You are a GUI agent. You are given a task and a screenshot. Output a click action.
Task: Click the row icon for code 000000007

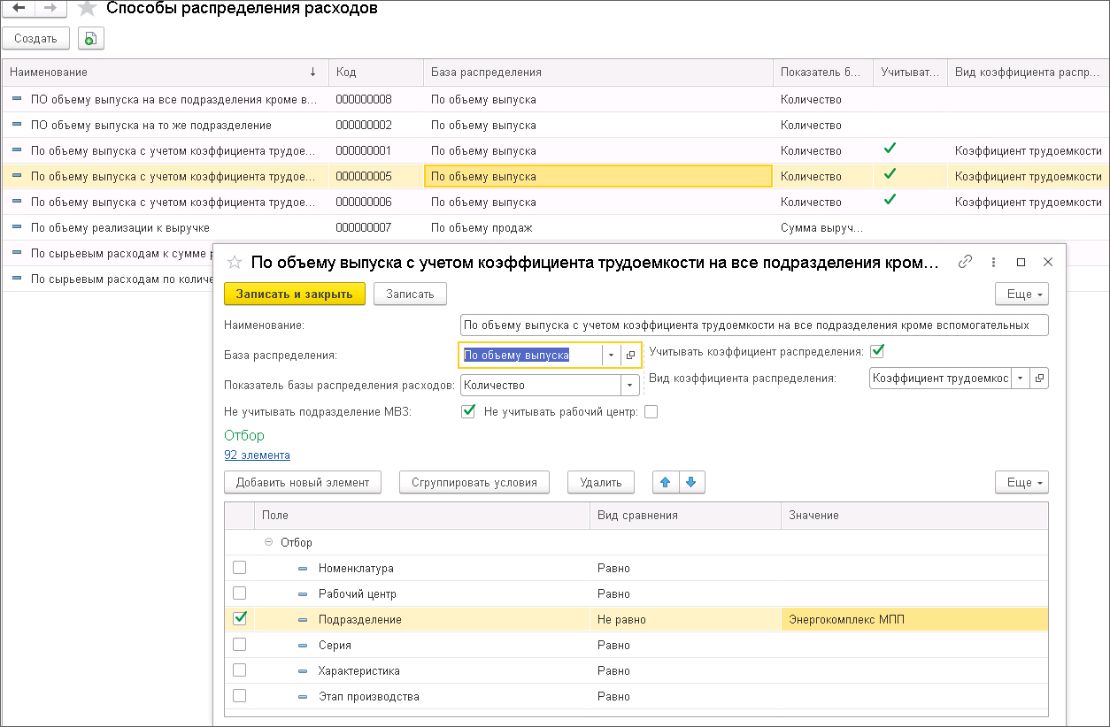coord(17,227)
